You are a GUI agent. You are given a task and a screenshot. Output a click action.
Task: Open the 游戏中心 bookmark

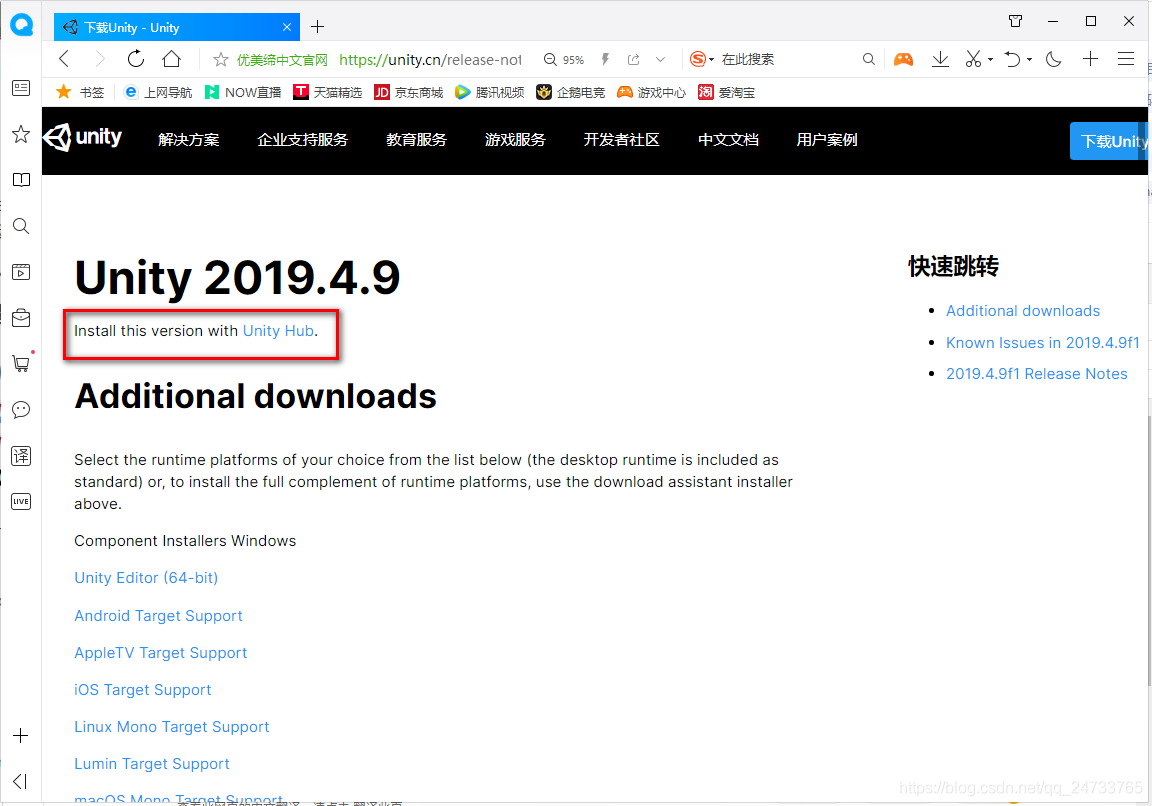pyautogui.click(x=652, y=93)
